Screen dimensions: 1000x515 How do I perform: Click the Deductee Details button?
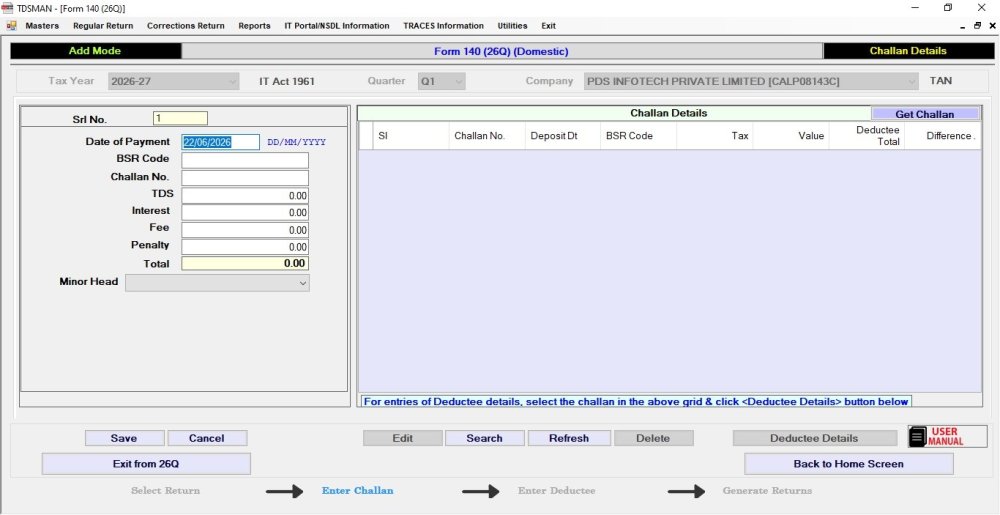point(814,439)
